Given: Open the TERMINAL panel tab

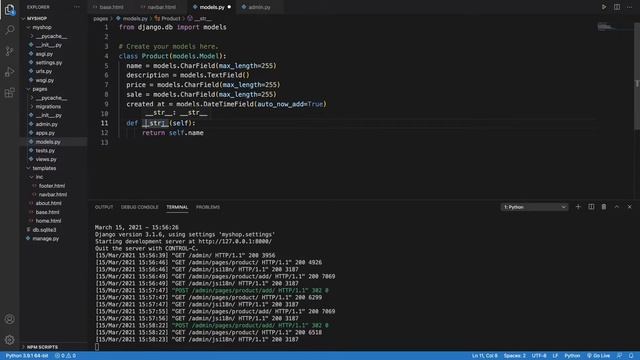Looking at the screenshot, I should [x=177, y=207].
